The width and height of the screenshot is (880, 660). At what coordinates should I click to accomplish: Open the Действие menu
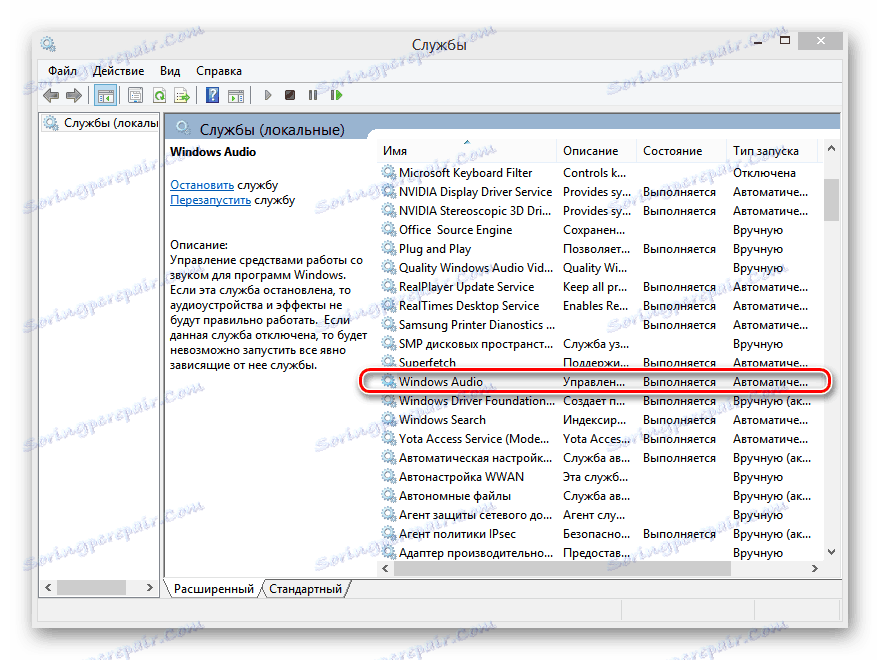point(117,71)
